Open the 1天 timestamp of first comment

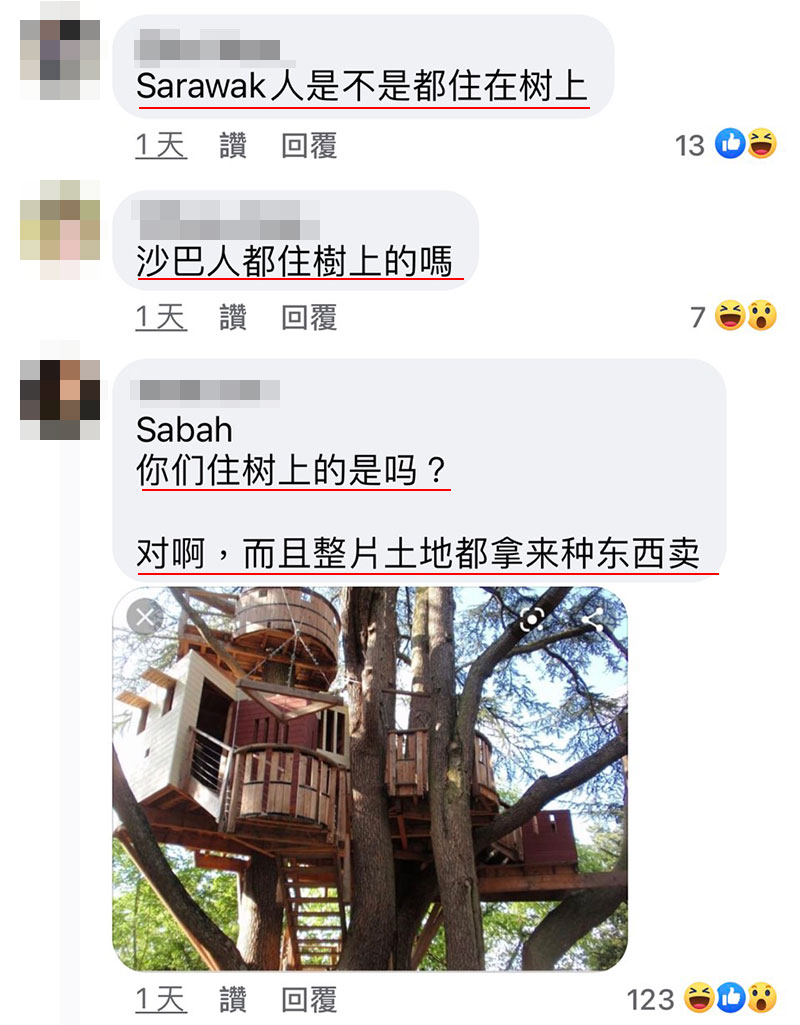point(161,145)
